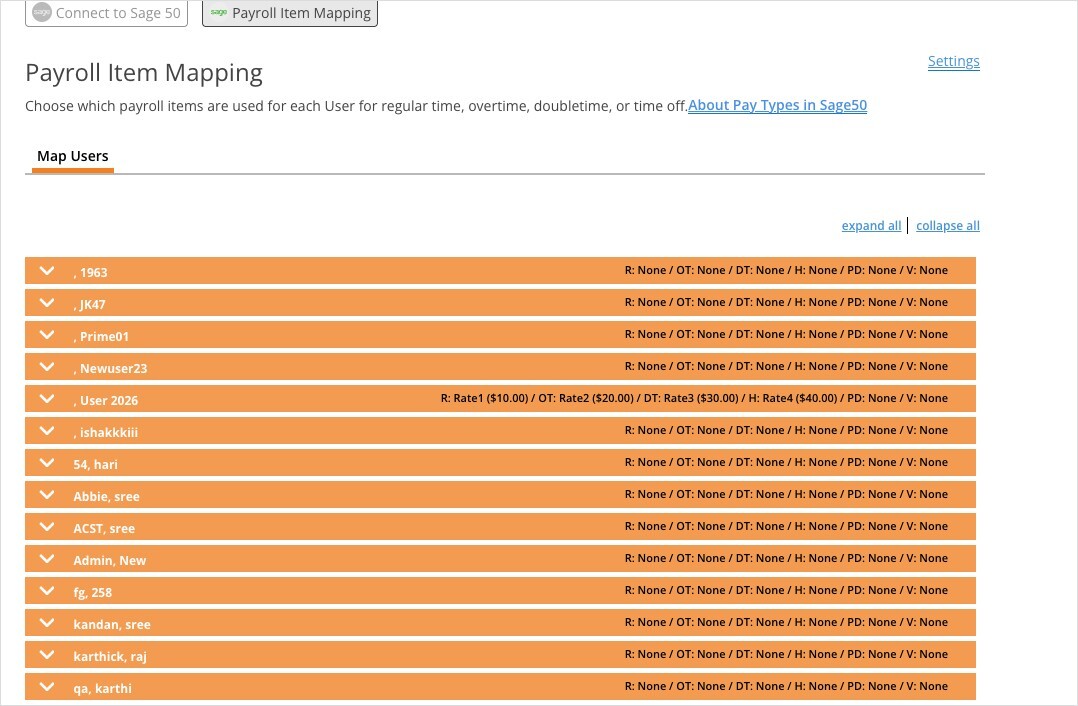
Task: Expand the 'Abbie, sree' row chevron
Action: (x=47, y=494)
